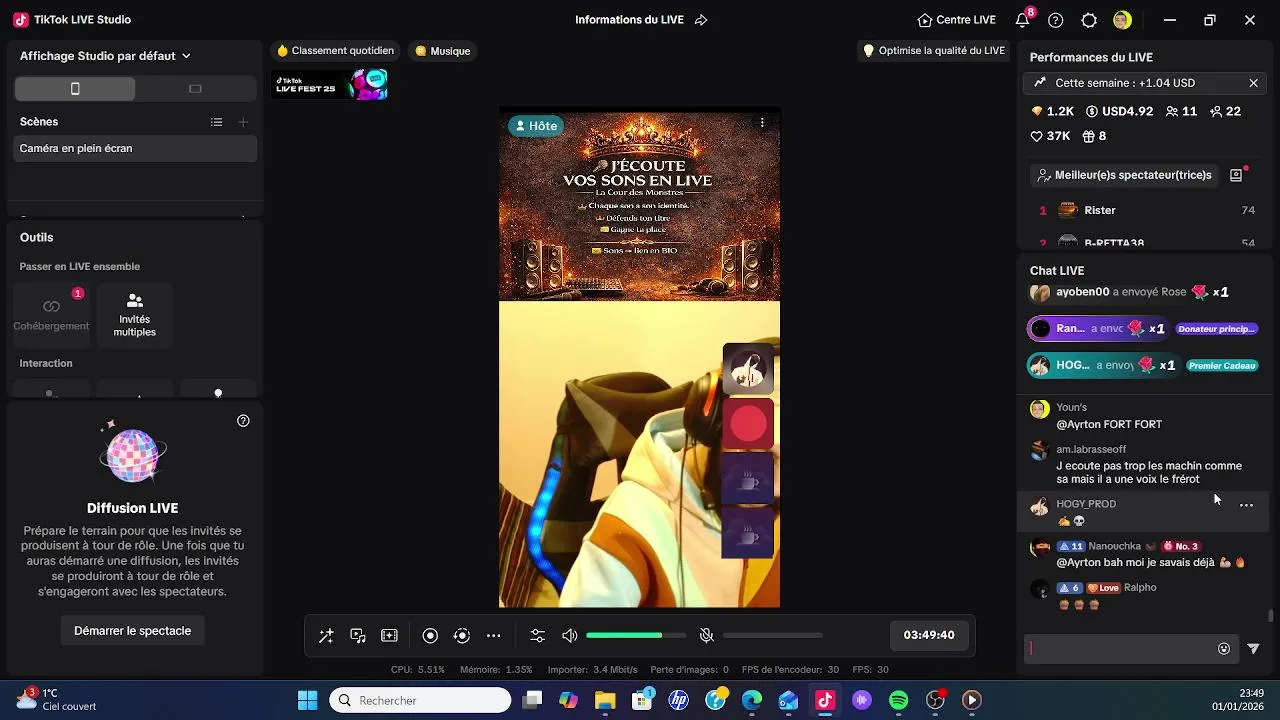Screen dimensions: 1280x720
Task: Open the scenes list view icon
Action: pos(217,122)
